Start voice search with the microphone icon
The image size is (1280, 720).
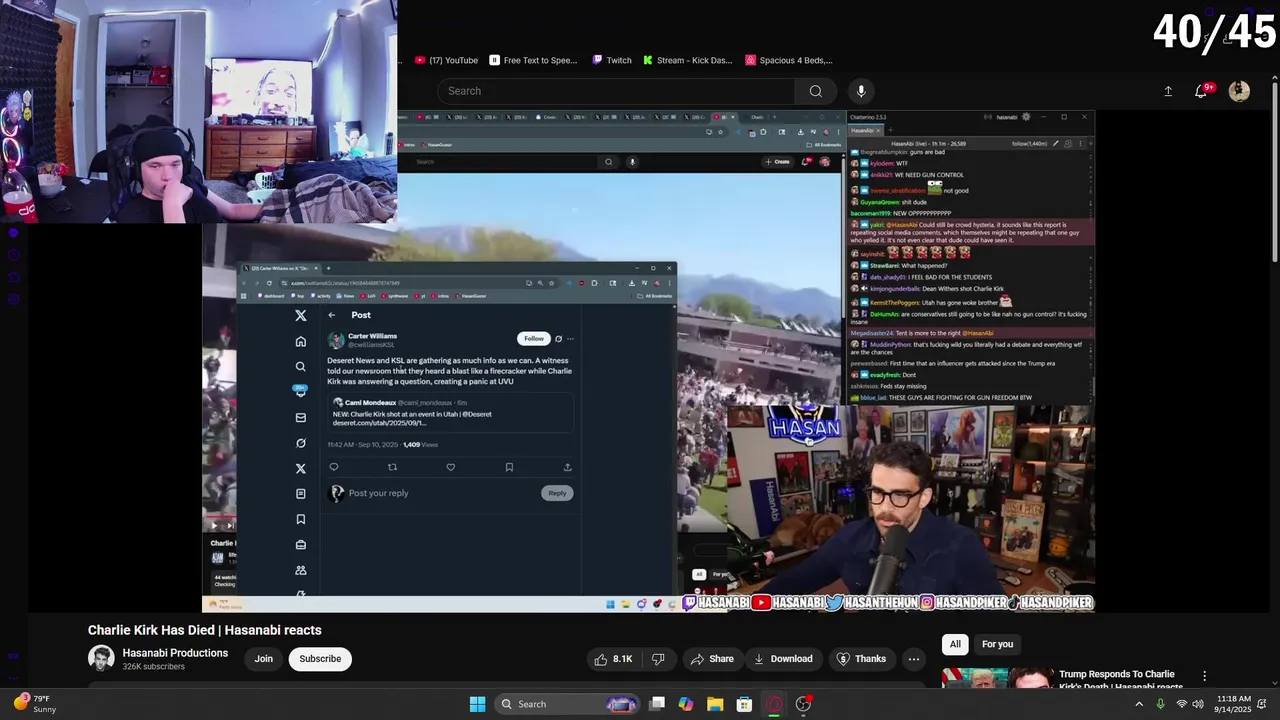861,91
